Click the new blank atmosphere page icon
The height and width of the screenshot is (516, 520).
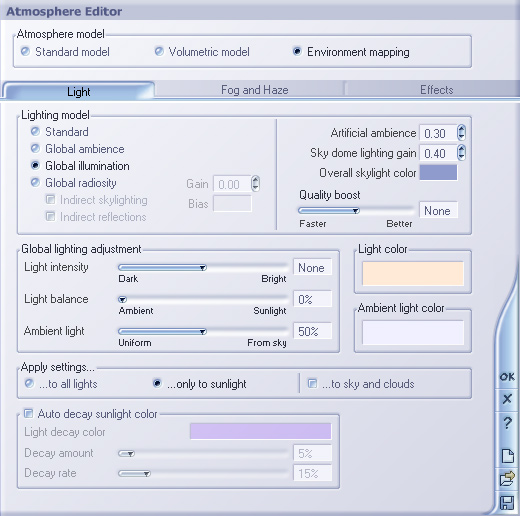[508, 456]
